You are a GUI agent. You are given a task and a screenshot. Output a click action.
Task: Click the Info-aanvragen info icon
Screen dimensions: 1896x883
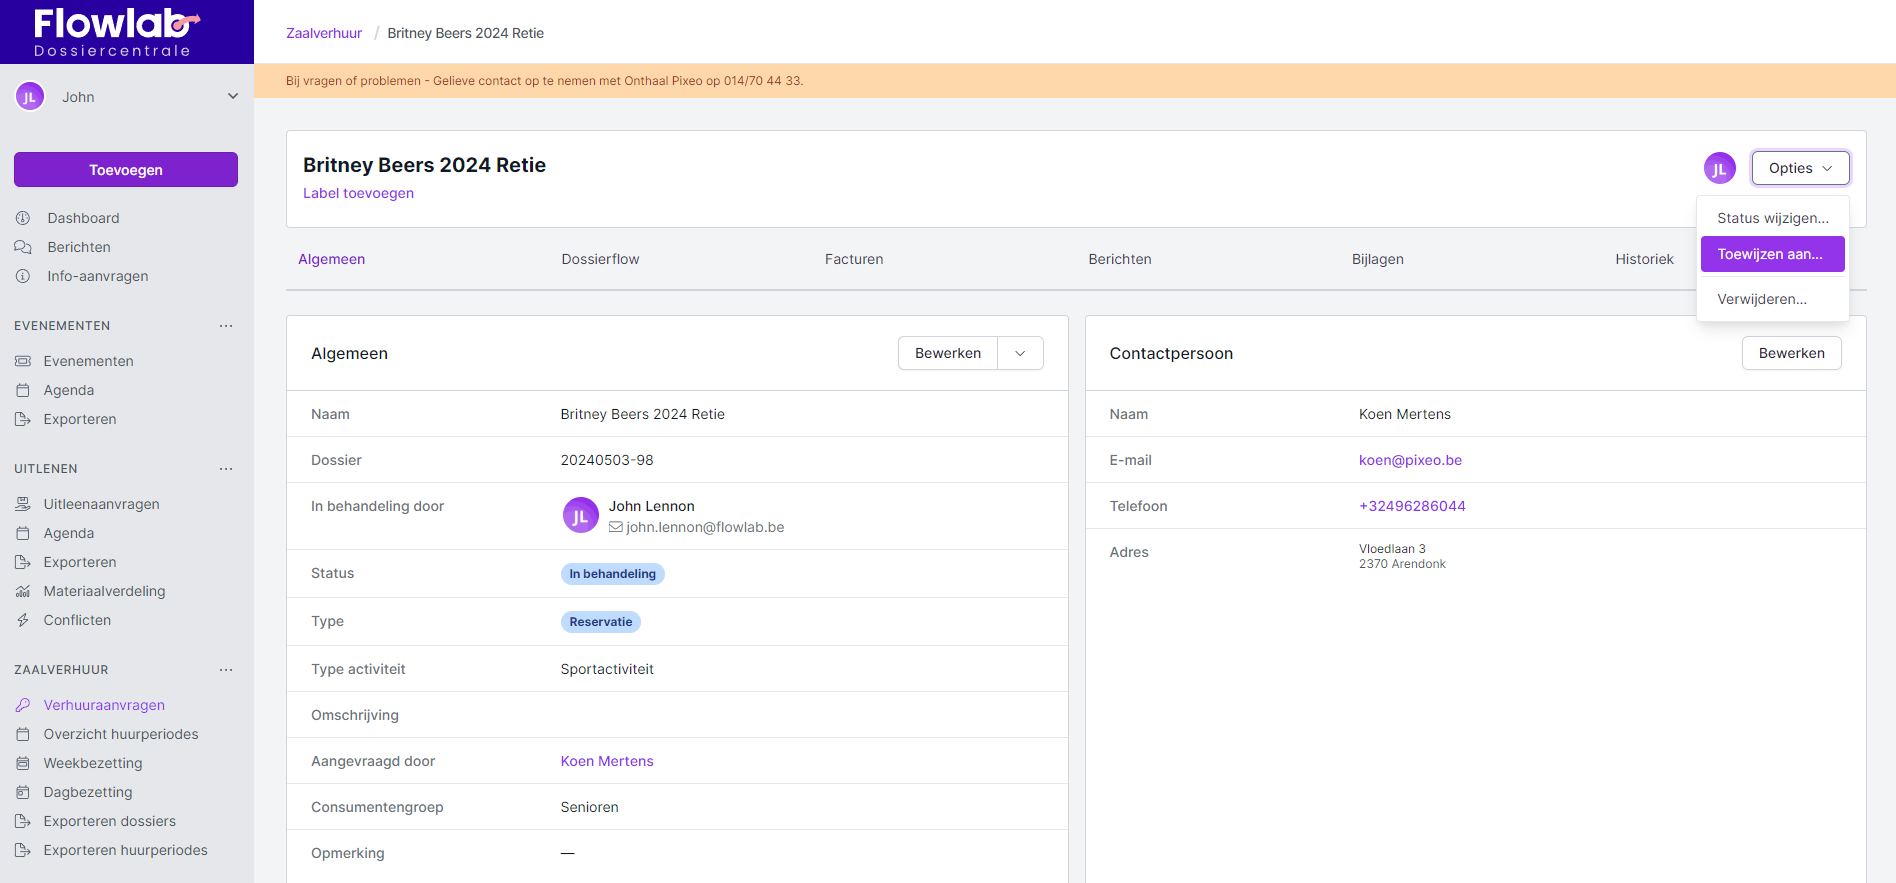pos(23,276)
